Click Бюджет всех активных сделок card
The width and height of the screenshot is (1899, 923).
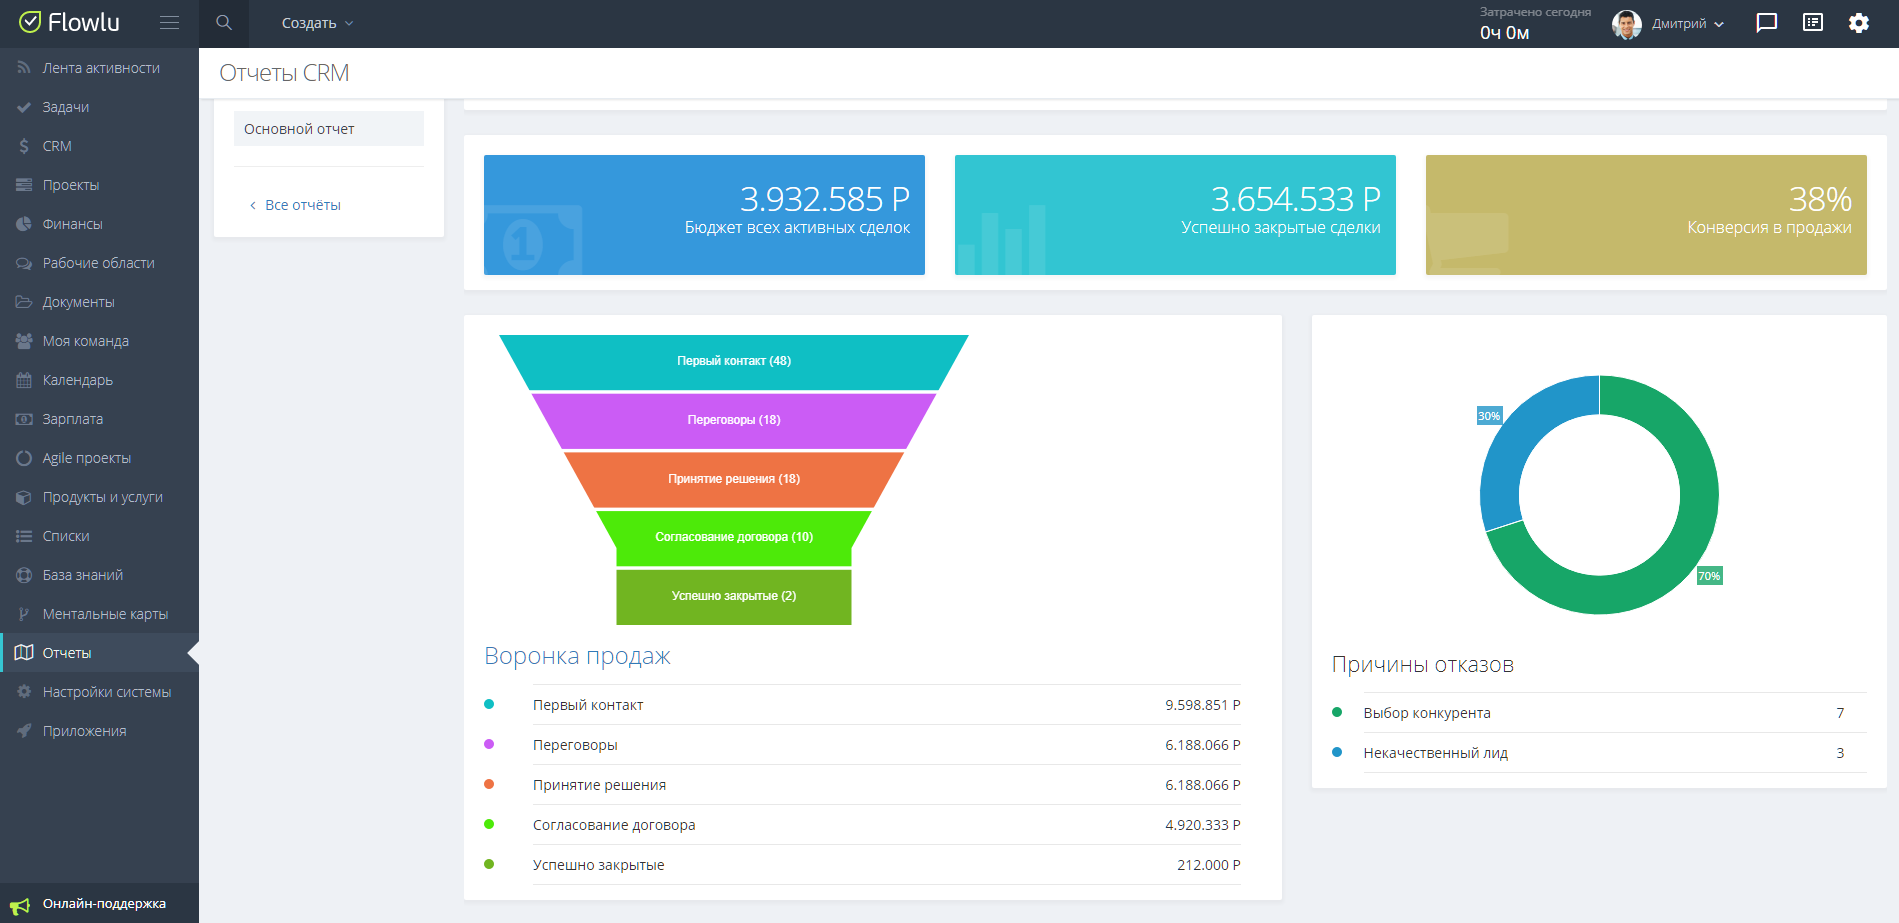[x=704, y=215]
